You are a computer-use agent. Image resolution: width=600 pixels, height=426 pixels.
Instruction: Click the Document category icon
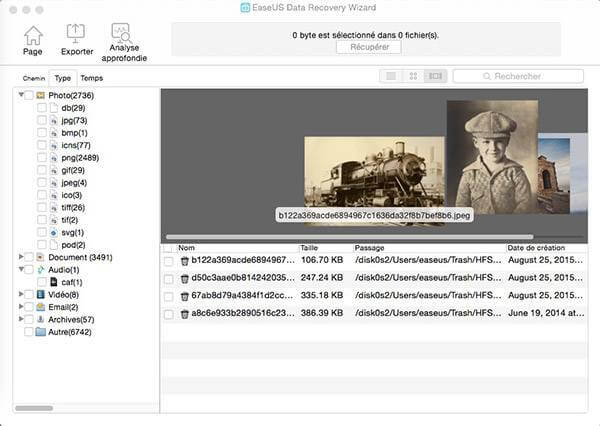point(41,257)
